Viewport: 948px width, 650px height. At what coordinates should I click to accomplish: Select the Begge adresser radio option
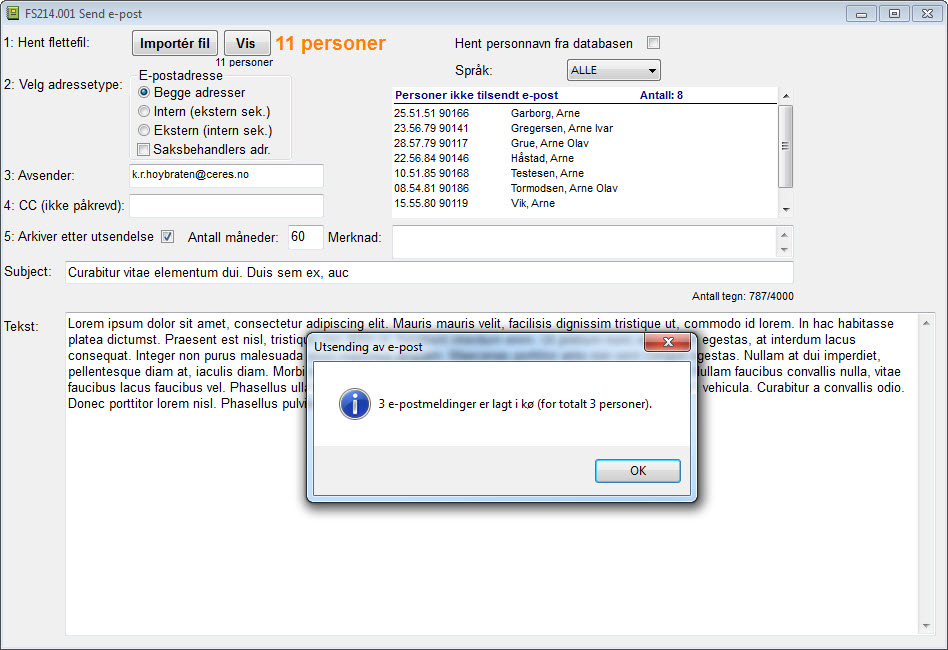(144, 93)
